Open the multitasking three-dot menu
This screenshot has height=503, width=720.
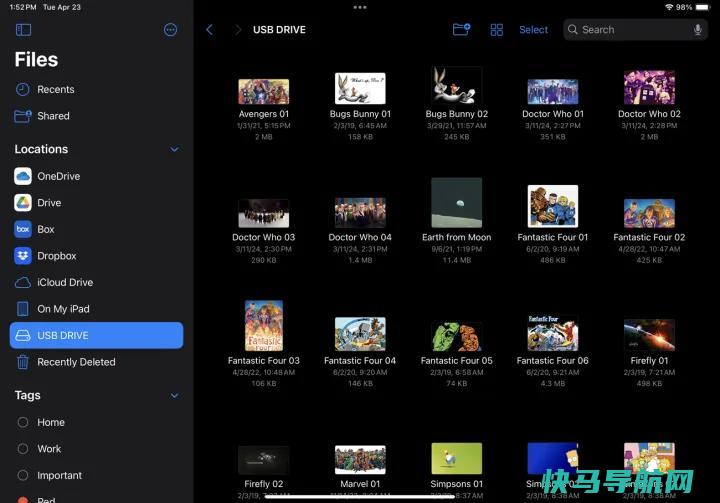(x=360, y=7)
